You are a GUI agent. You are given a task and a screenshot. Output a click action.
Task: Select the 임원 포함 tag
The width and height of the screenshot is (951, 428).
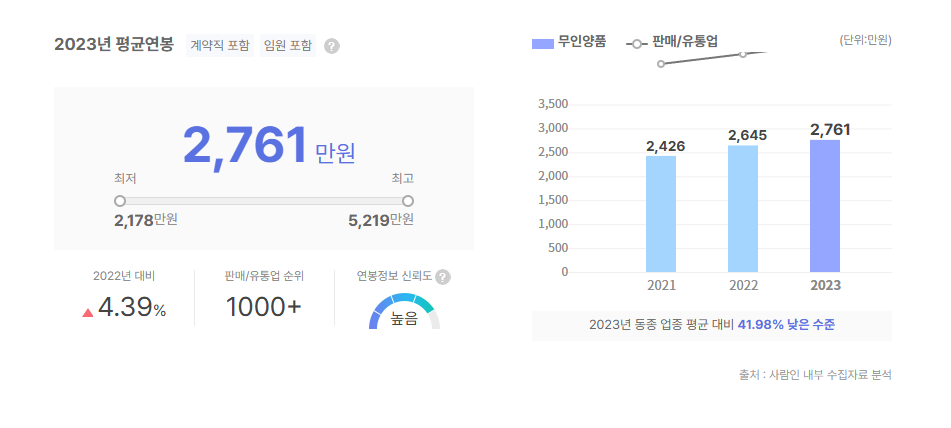coord(288,45)
